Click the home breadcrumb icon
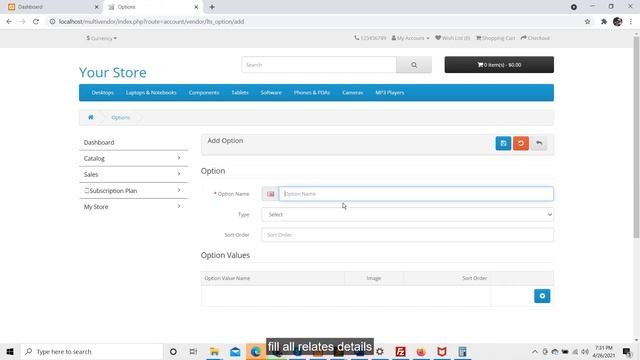The height and width of the screenshot is (360, 640). pos(91,117)
